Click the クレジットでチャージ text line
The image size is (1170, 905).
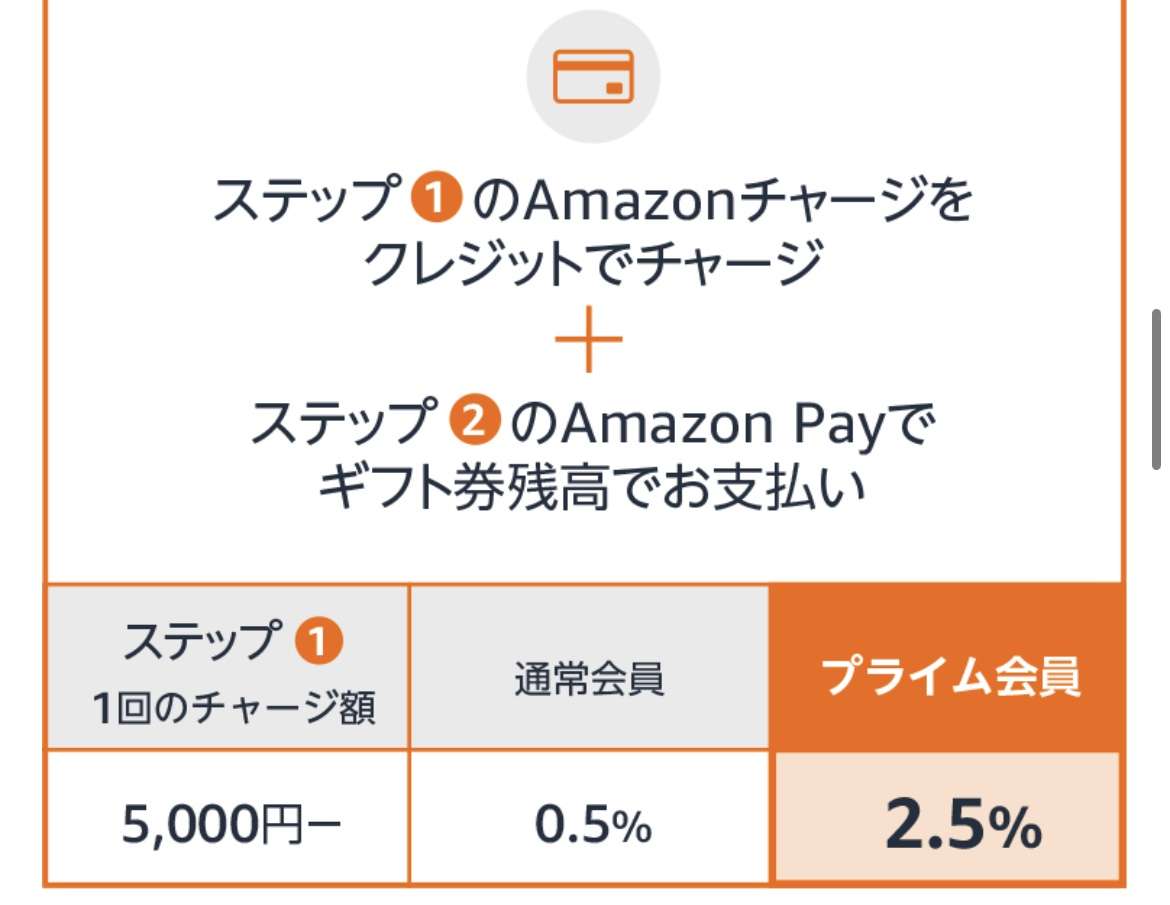point(593,263)
